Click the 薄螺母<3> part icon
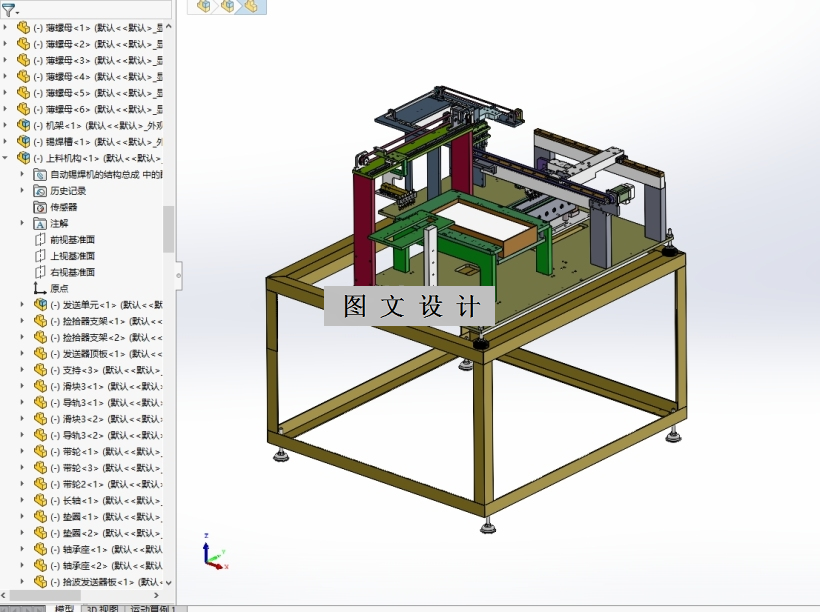Viewport: 820px width, 612px height. (x=24, y=60)
